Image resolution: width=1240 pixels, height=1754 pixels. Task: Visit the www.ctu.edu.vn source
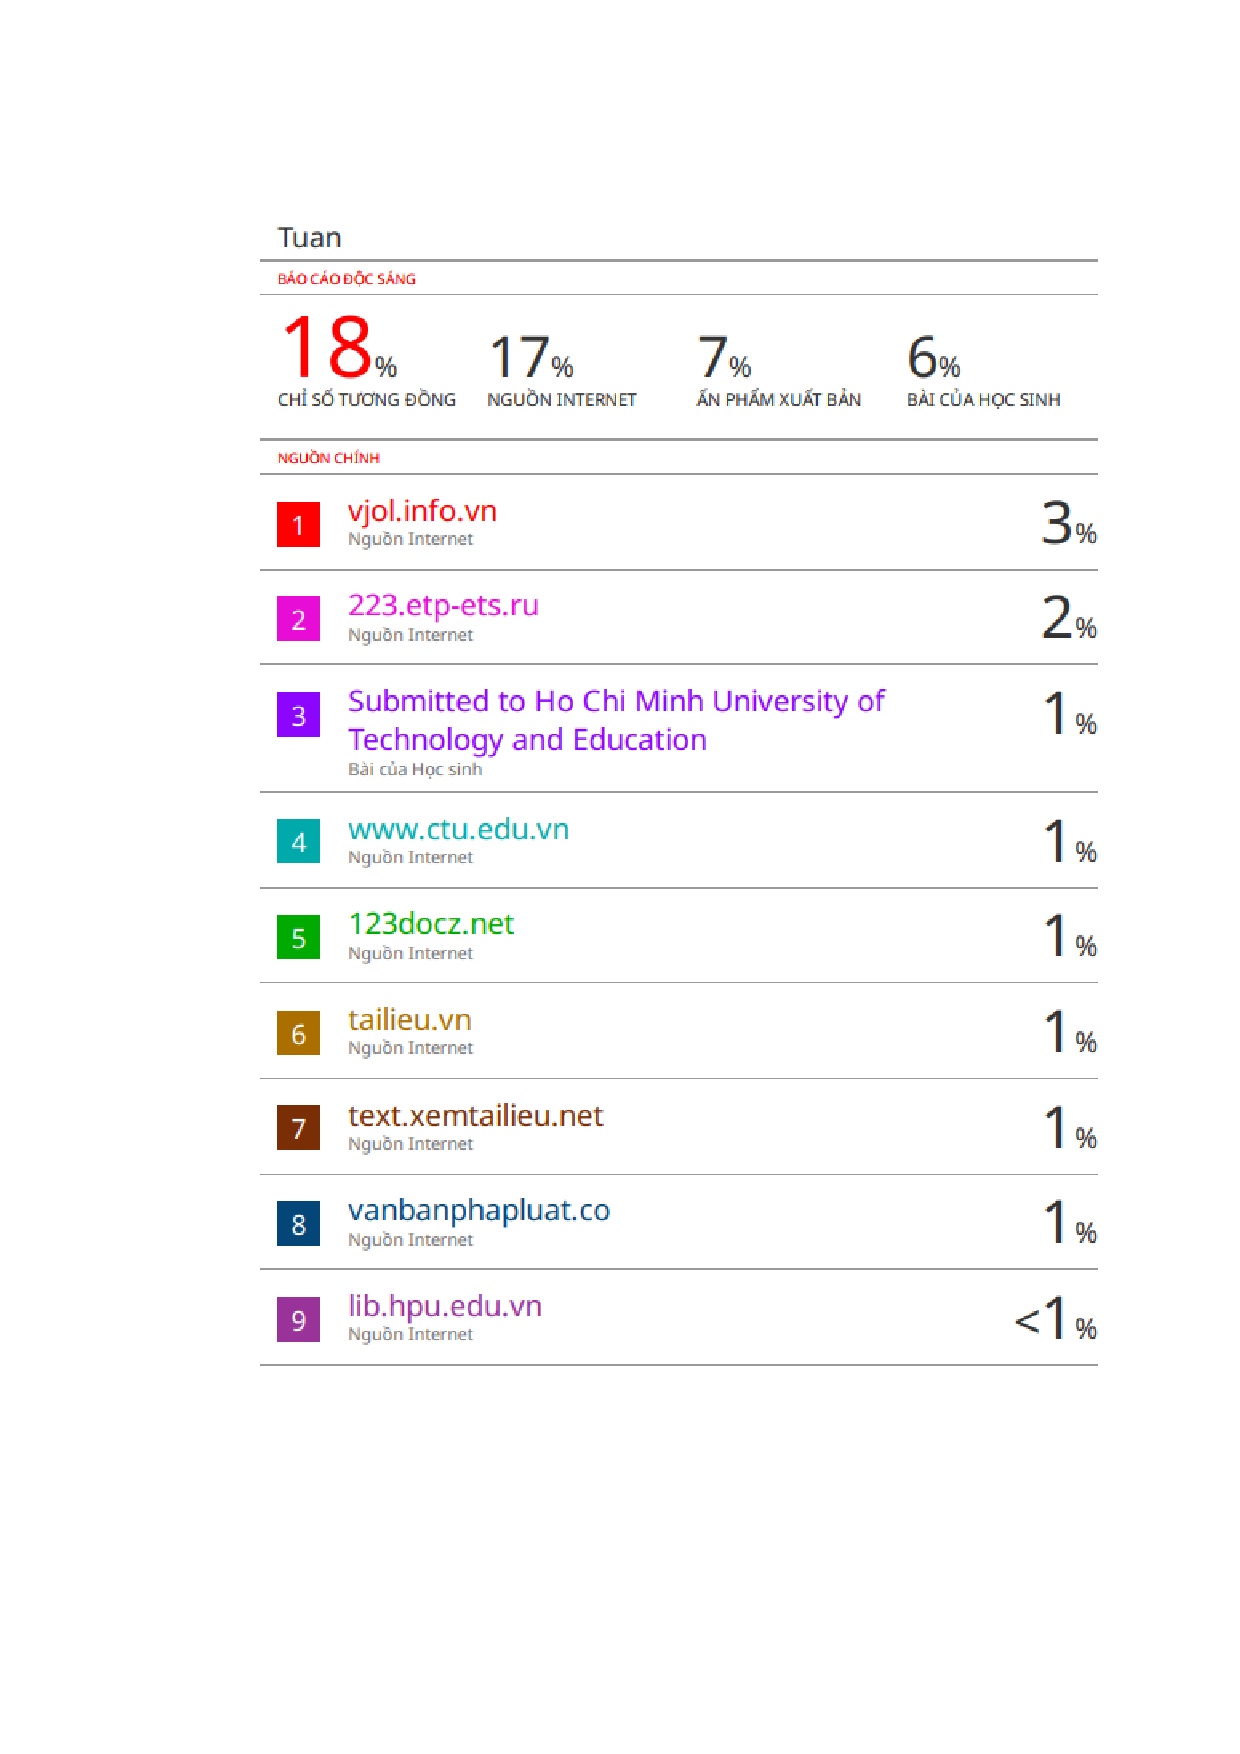[458, 829]
